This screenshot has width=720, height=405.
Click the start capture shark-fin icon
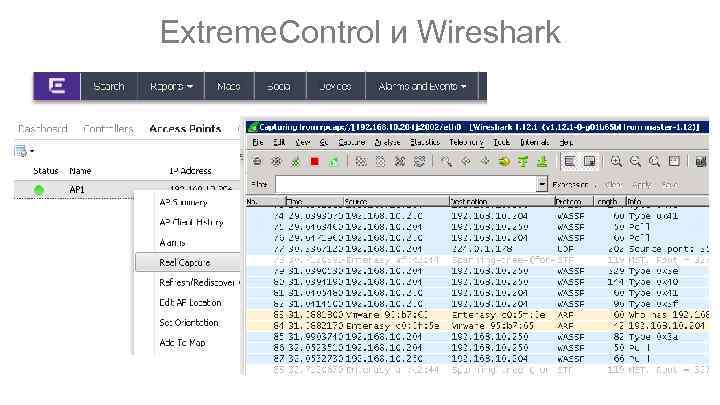pos(295,162)
